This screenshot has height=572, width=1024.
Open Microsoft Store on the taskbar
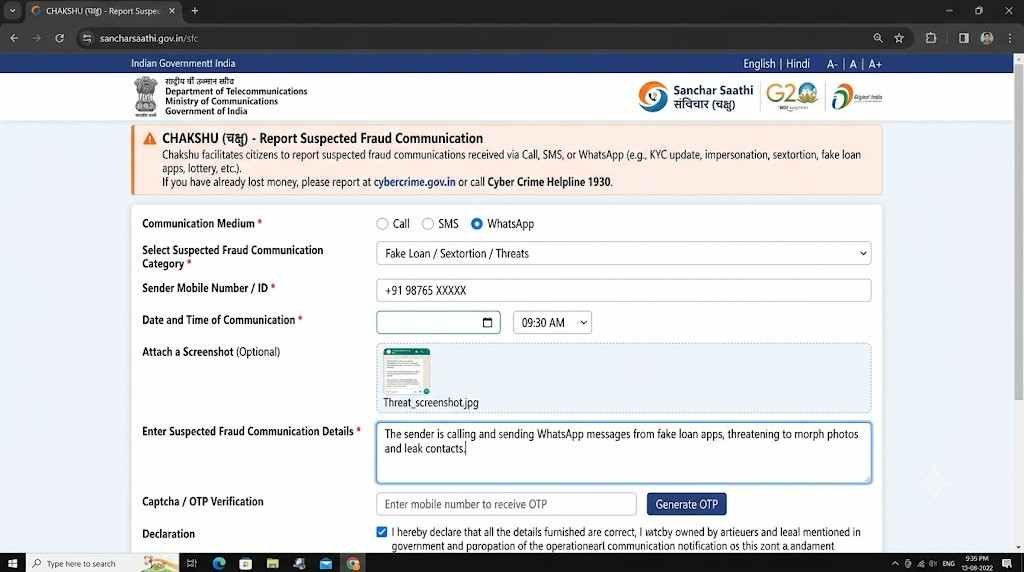click(246, 563)
